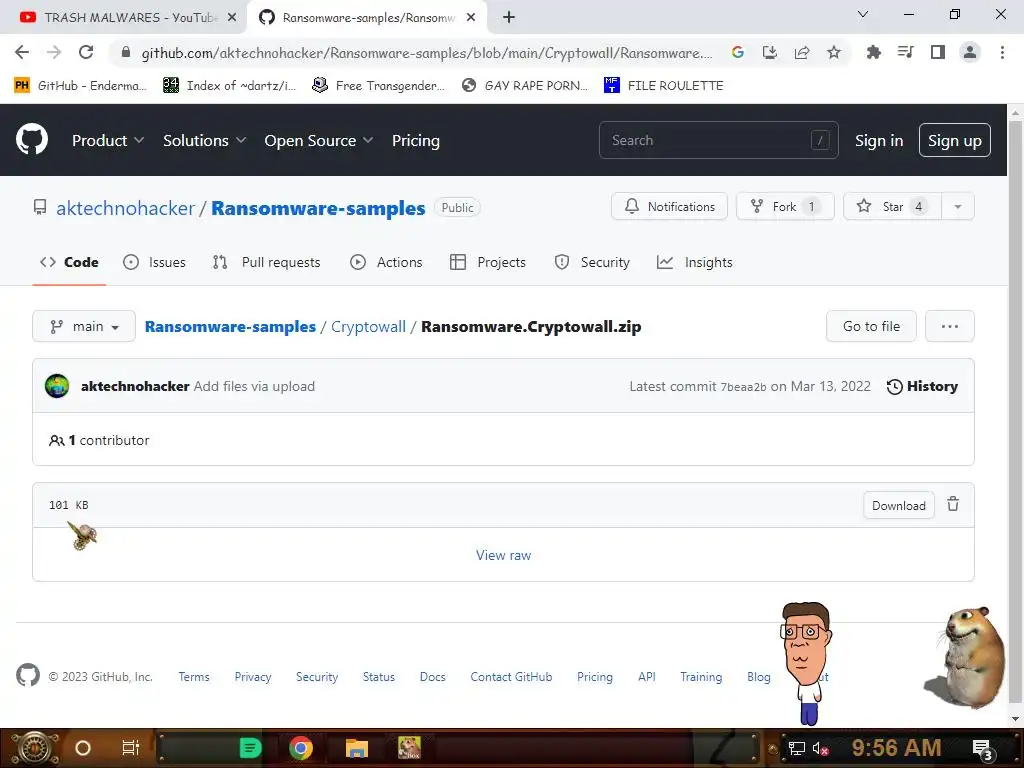
Task: Open the Star lists dropdown arrow
Action: point(957,206)
